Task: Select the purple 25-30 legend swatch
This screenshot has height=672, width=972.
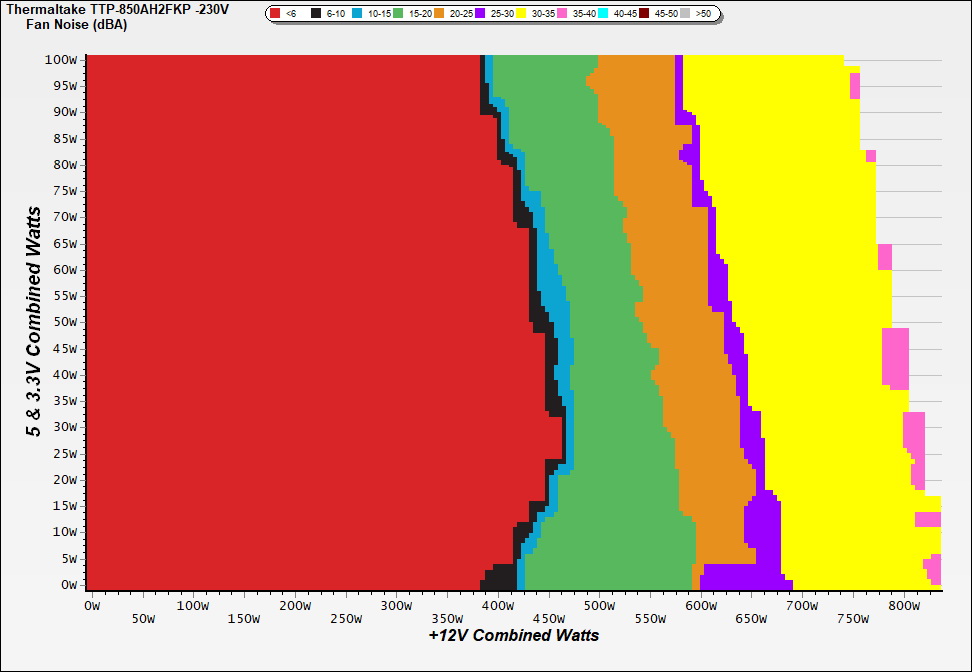Action: (480, 14)
